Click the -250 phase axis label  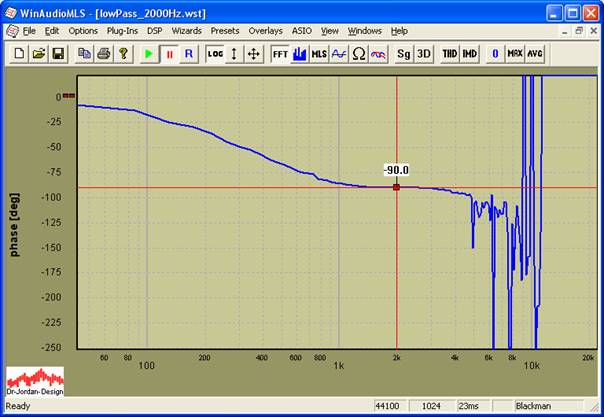point(51,347)
